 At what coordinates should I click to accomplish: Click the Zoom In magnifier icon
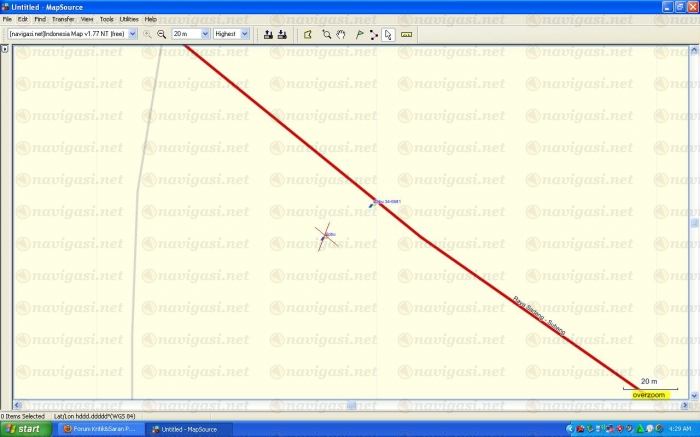coord(148,33)
